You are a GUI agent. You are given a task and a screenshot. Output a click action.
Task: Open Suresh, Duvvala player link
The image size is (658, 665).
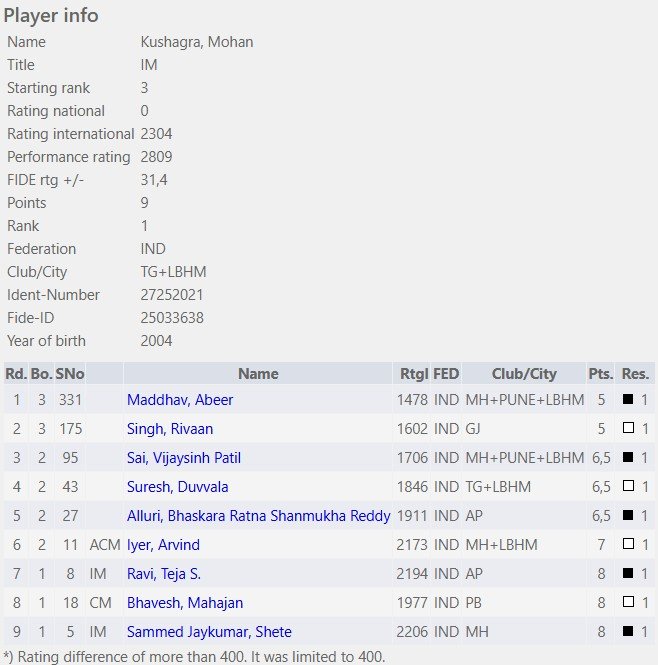tap(177, 487)
